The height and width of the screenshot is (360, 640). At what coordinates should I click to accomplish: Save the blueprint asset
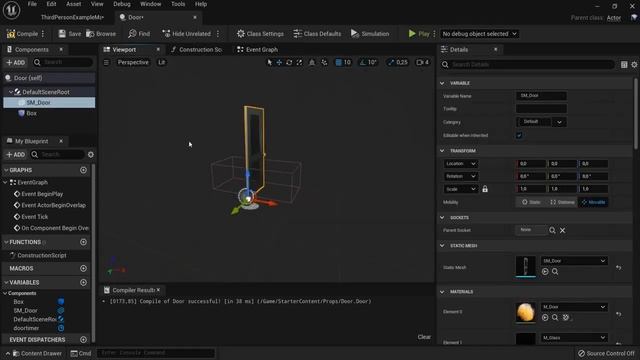pos(69,34)
